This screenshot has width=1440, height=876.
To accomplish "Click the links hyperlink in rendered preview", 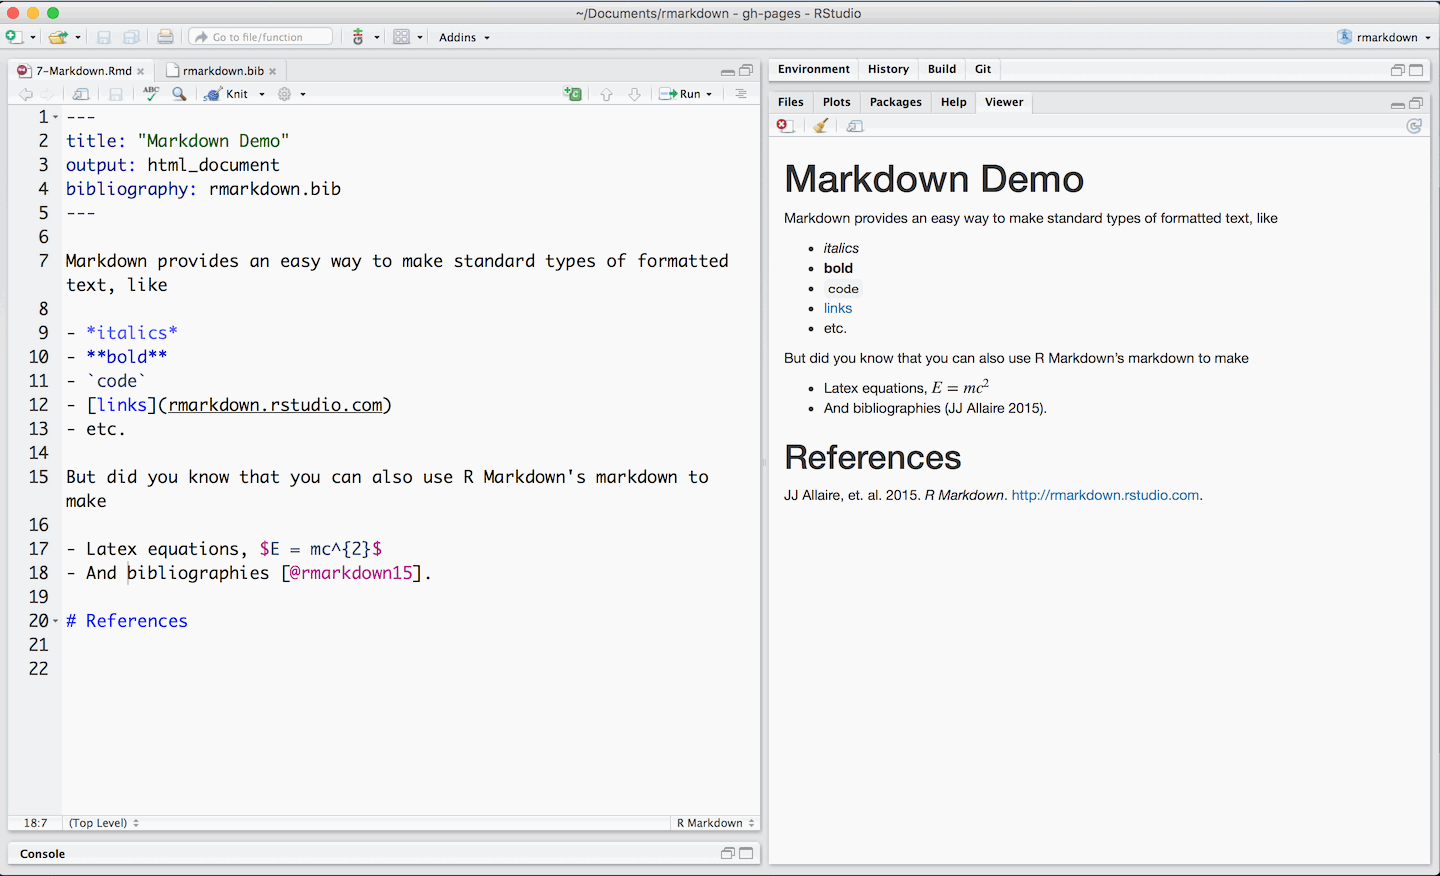I will 838,308.
